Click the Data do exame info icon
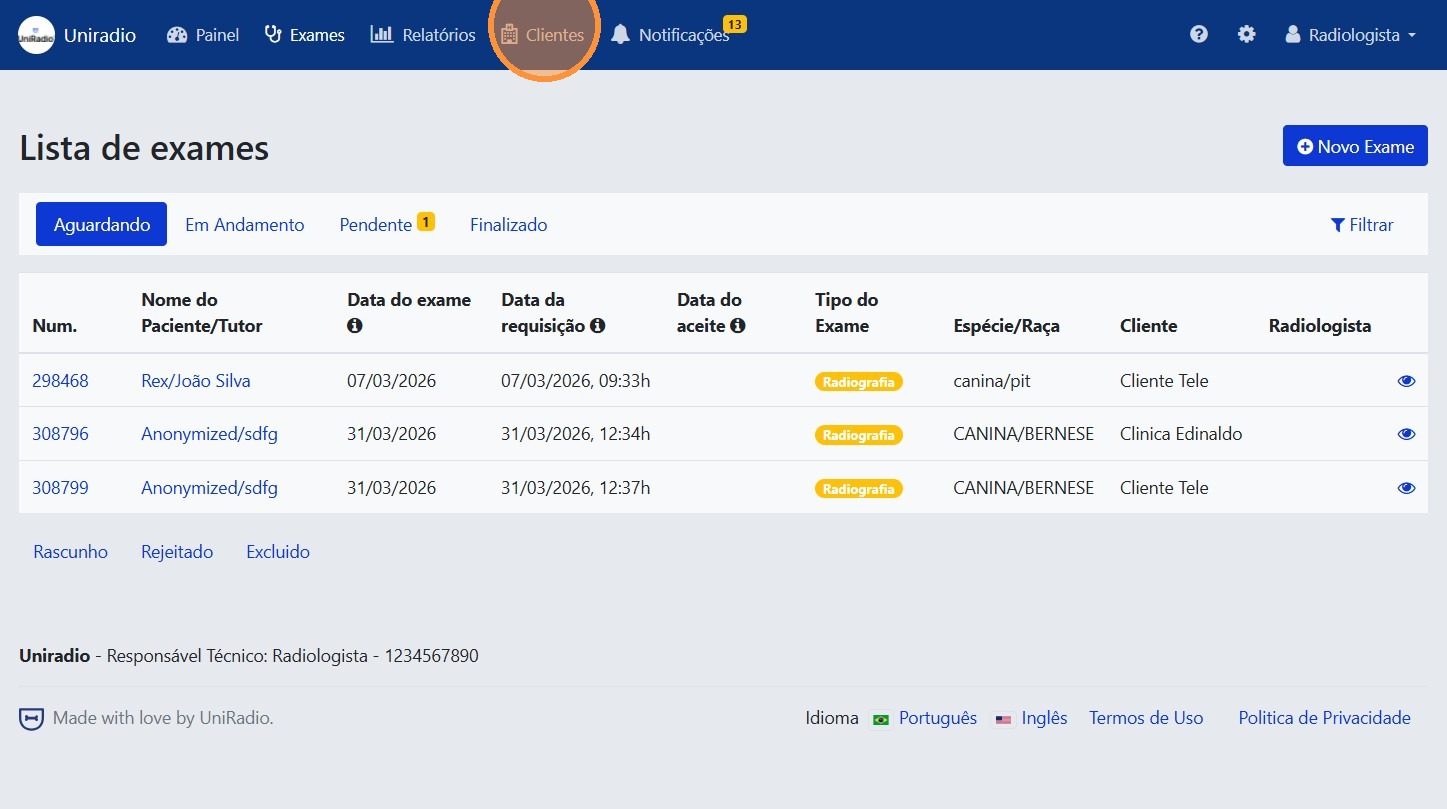This screenshot has width=1447, height=809. pos(353,325)
